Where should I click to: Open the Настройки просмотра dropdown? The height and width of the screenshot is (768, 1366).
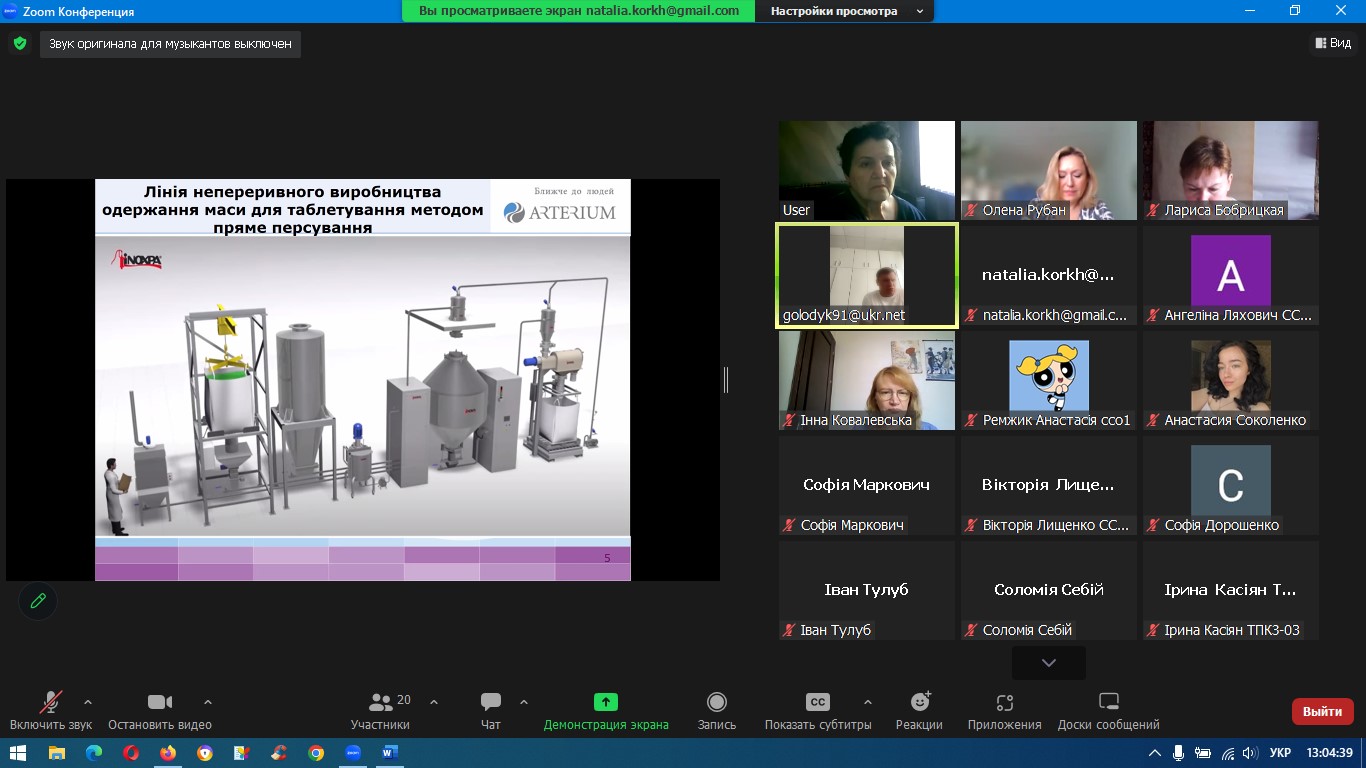coord(844,11)
